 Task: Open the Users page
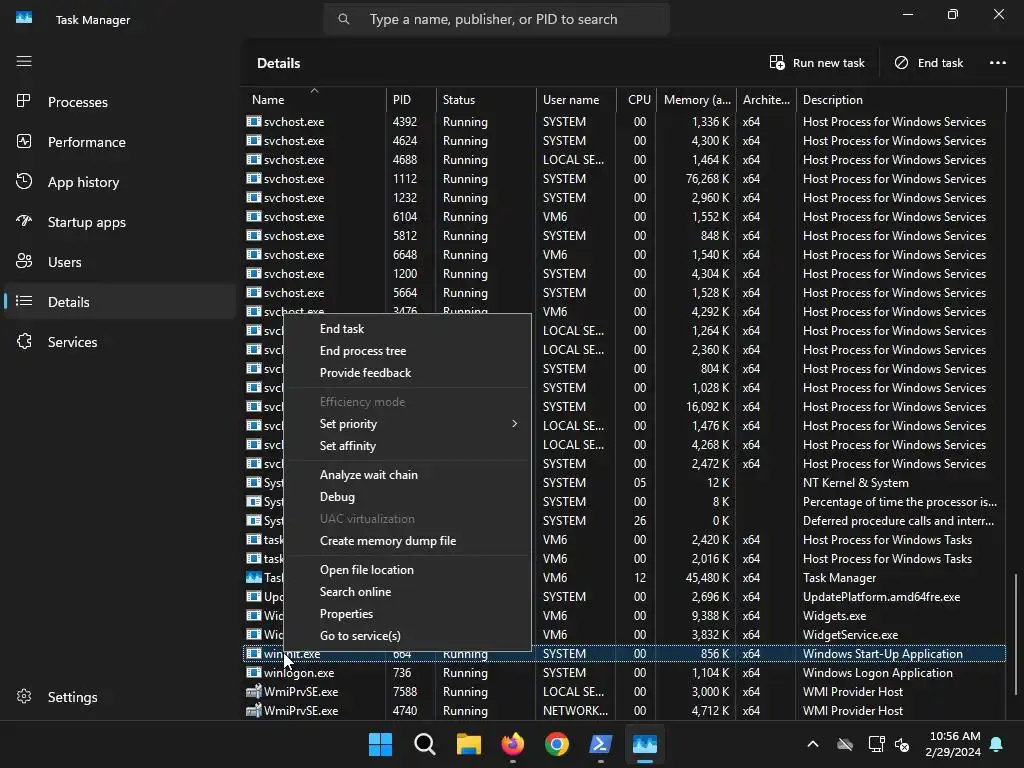[x=120, y=262]
